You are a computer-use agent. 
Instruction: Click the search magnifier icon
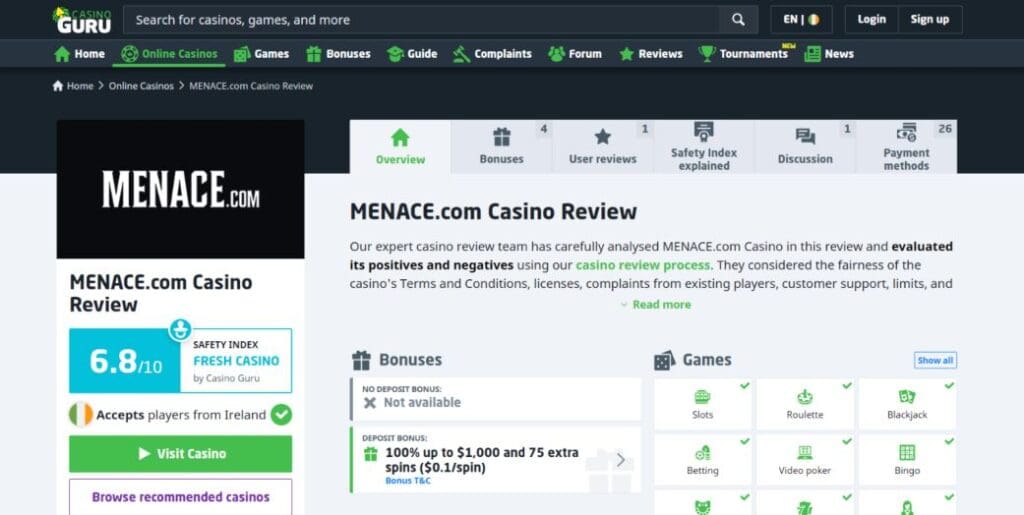[738, 19]
